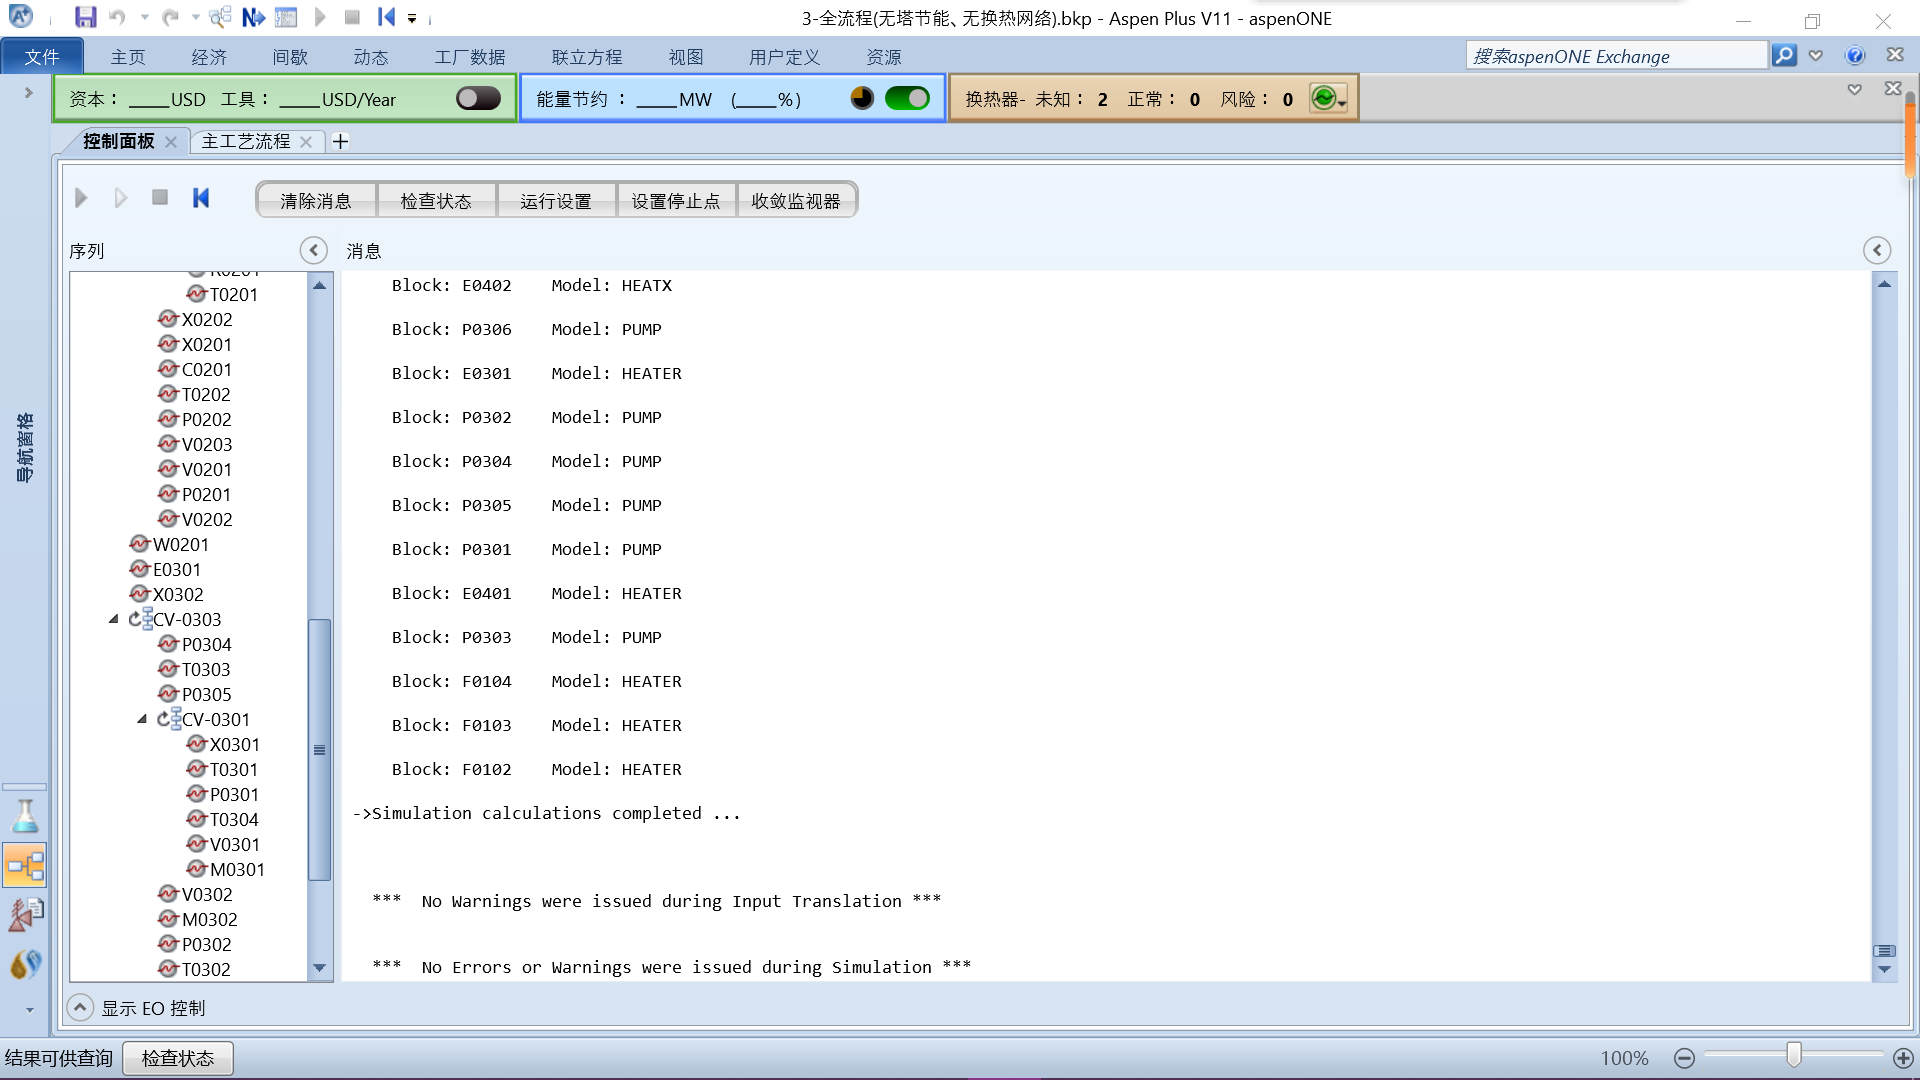Click the 清除消息 button

point(316,200)
